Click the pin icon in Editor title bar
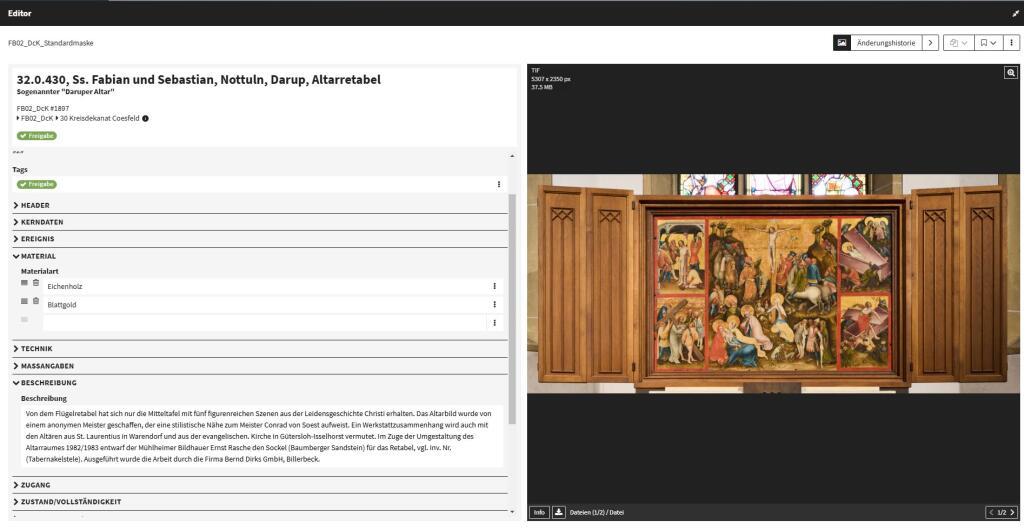The width and height of the screenshot is (1024, 527). pos(1015,13)
